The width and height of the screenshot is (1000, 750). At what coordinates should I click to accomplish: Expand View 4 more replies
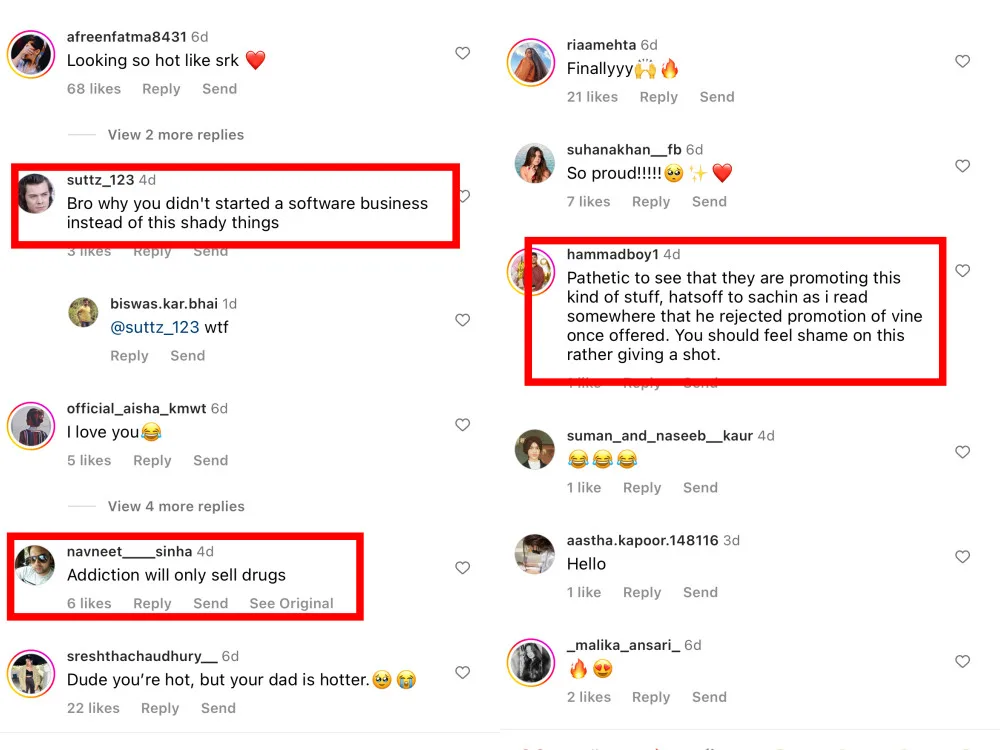[x=175, y=506]
